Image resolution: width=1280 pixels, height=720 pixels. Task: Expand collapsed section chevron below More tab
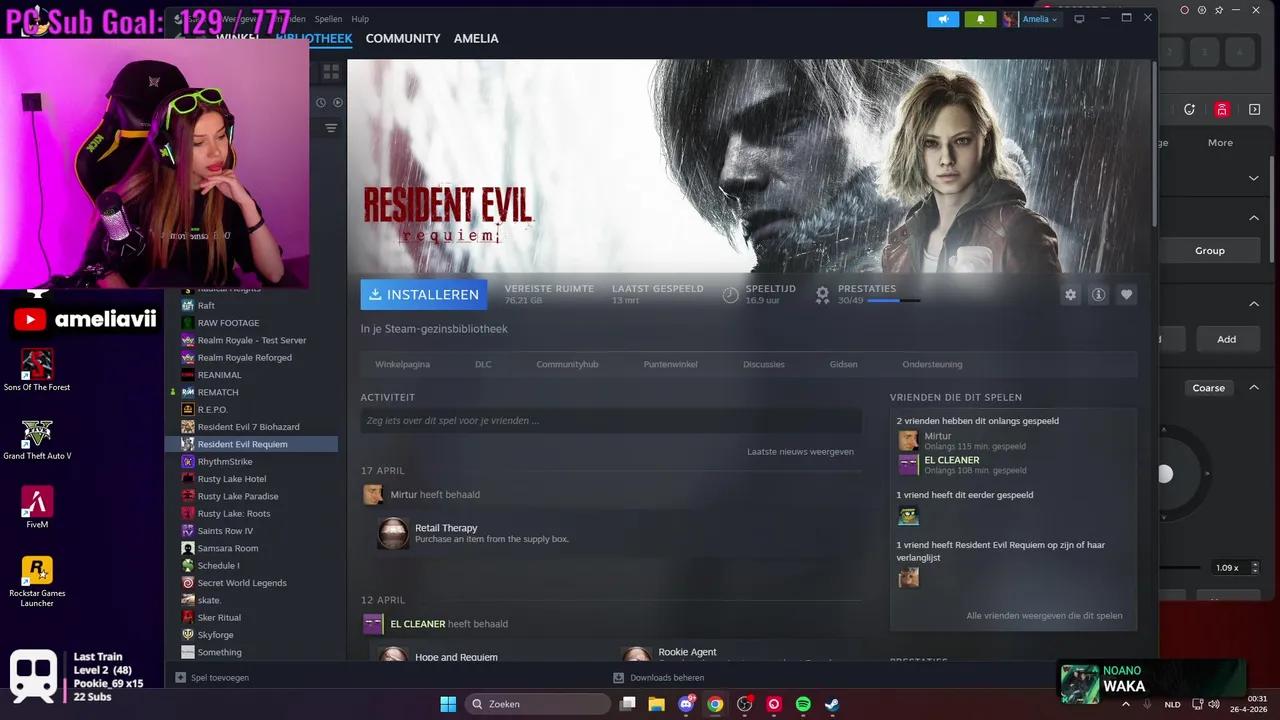[1254, 178]
